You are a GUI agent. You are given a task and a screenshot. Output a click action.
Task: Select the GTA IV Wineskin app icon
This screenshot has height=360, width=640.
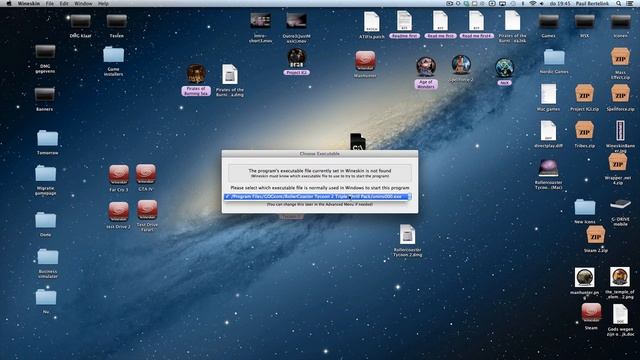(x=146, y=174)
